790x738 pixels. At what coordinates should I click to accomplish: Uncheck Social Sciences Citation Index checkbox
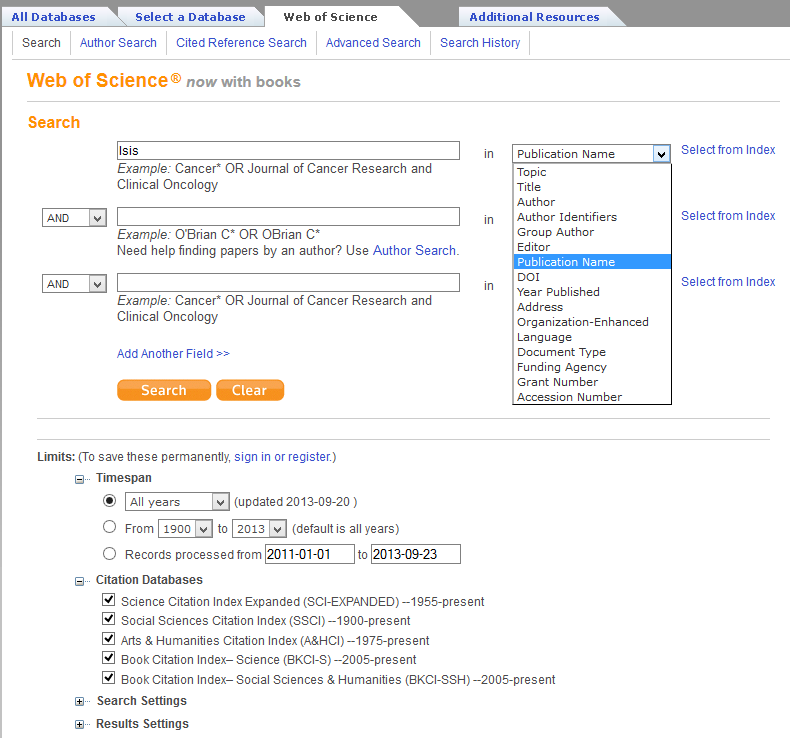(x=108, y=619)
